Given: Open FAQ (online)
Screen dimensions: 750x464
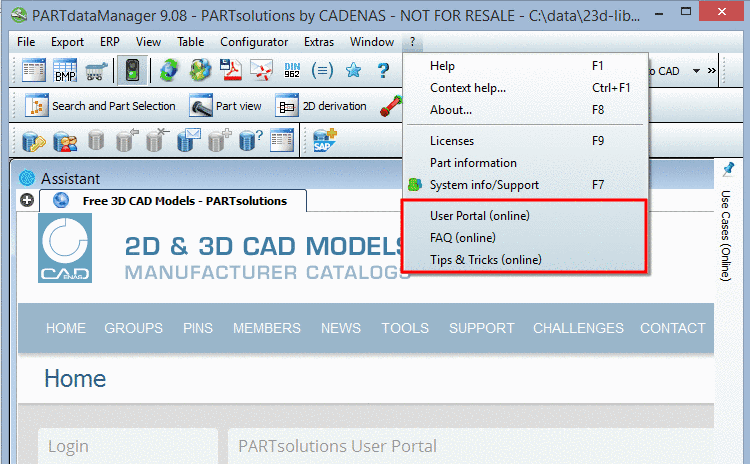Looking at the screenshot, I should 525,238.
